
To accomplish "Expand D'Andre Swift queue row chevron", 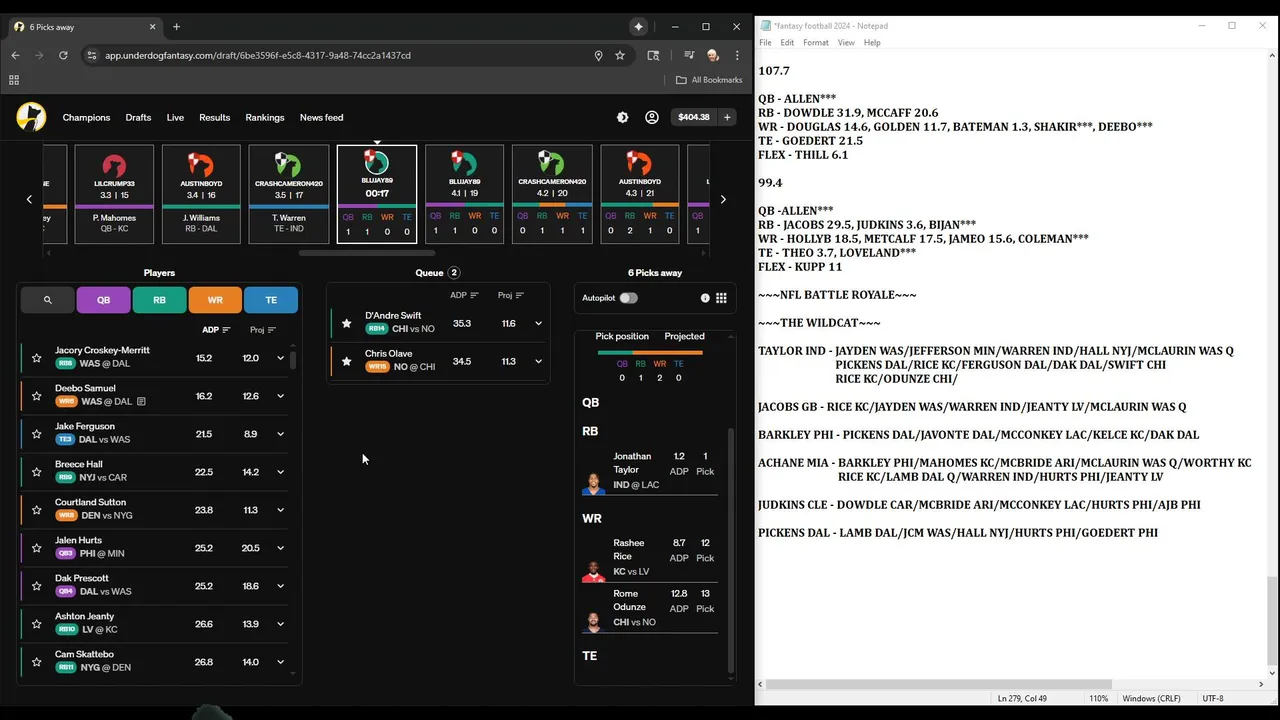I will click(538, 323).
